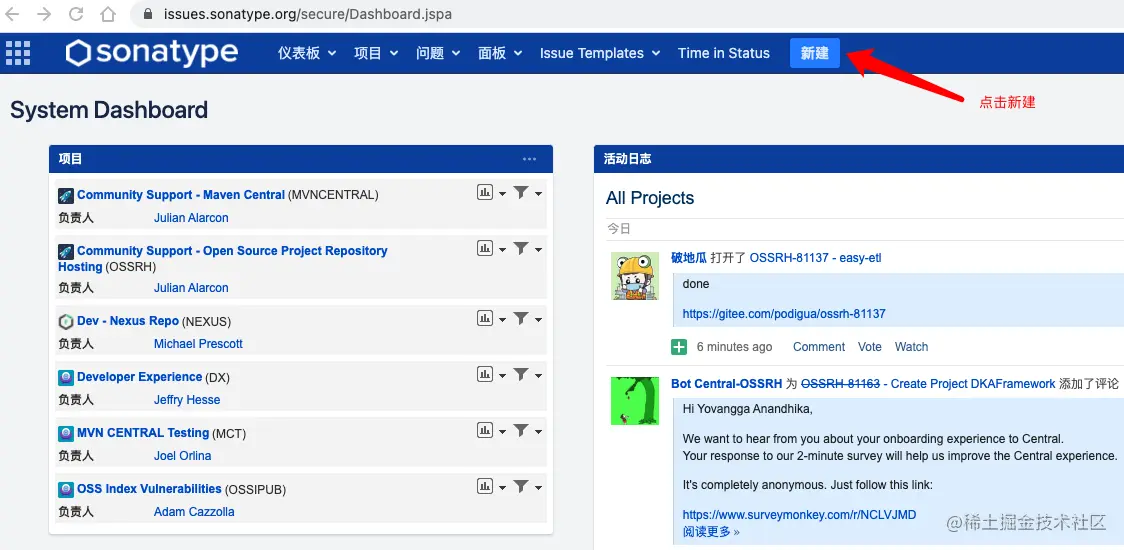The image size is (1124, 550).
Task: Open the 面板 dropdown menu
Action: [500, 53]
